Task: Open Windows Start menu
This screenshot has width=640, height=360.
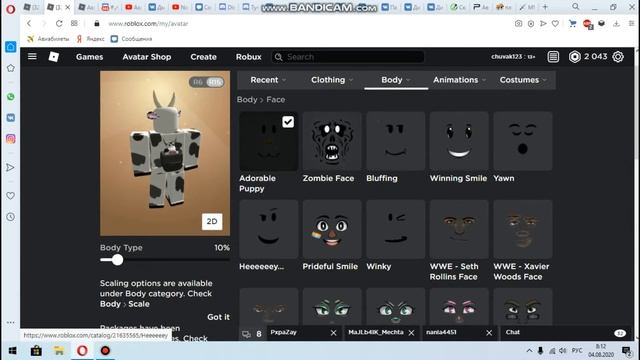Action: [13, 351]
